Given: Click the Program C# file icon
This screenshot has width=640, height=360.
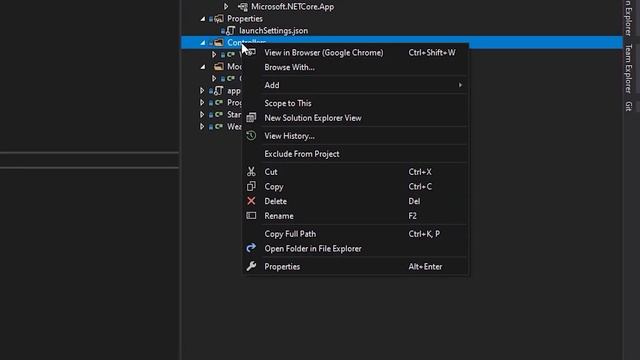Looking at the screenshot, I should [219, 102].
